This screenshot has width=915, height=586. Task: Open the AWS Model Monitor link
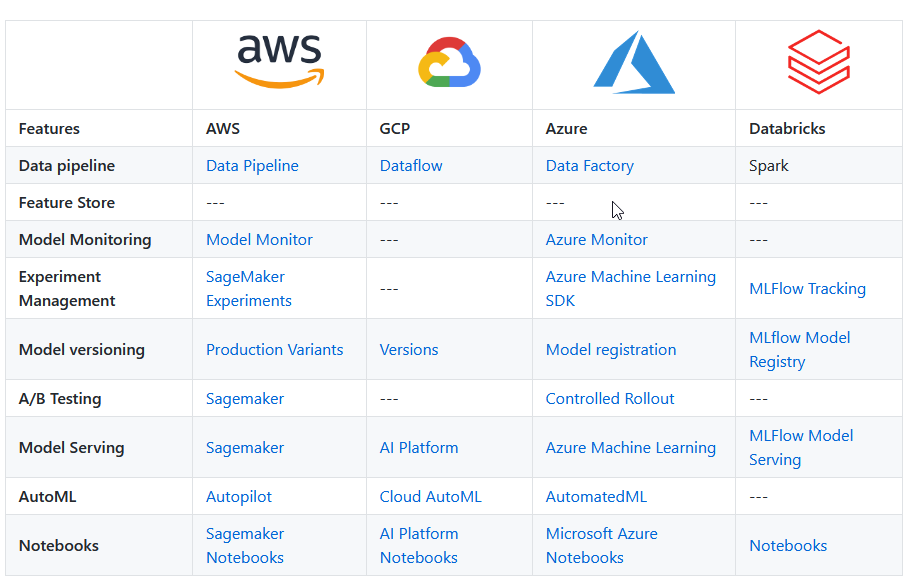click(x=259, y=240)
